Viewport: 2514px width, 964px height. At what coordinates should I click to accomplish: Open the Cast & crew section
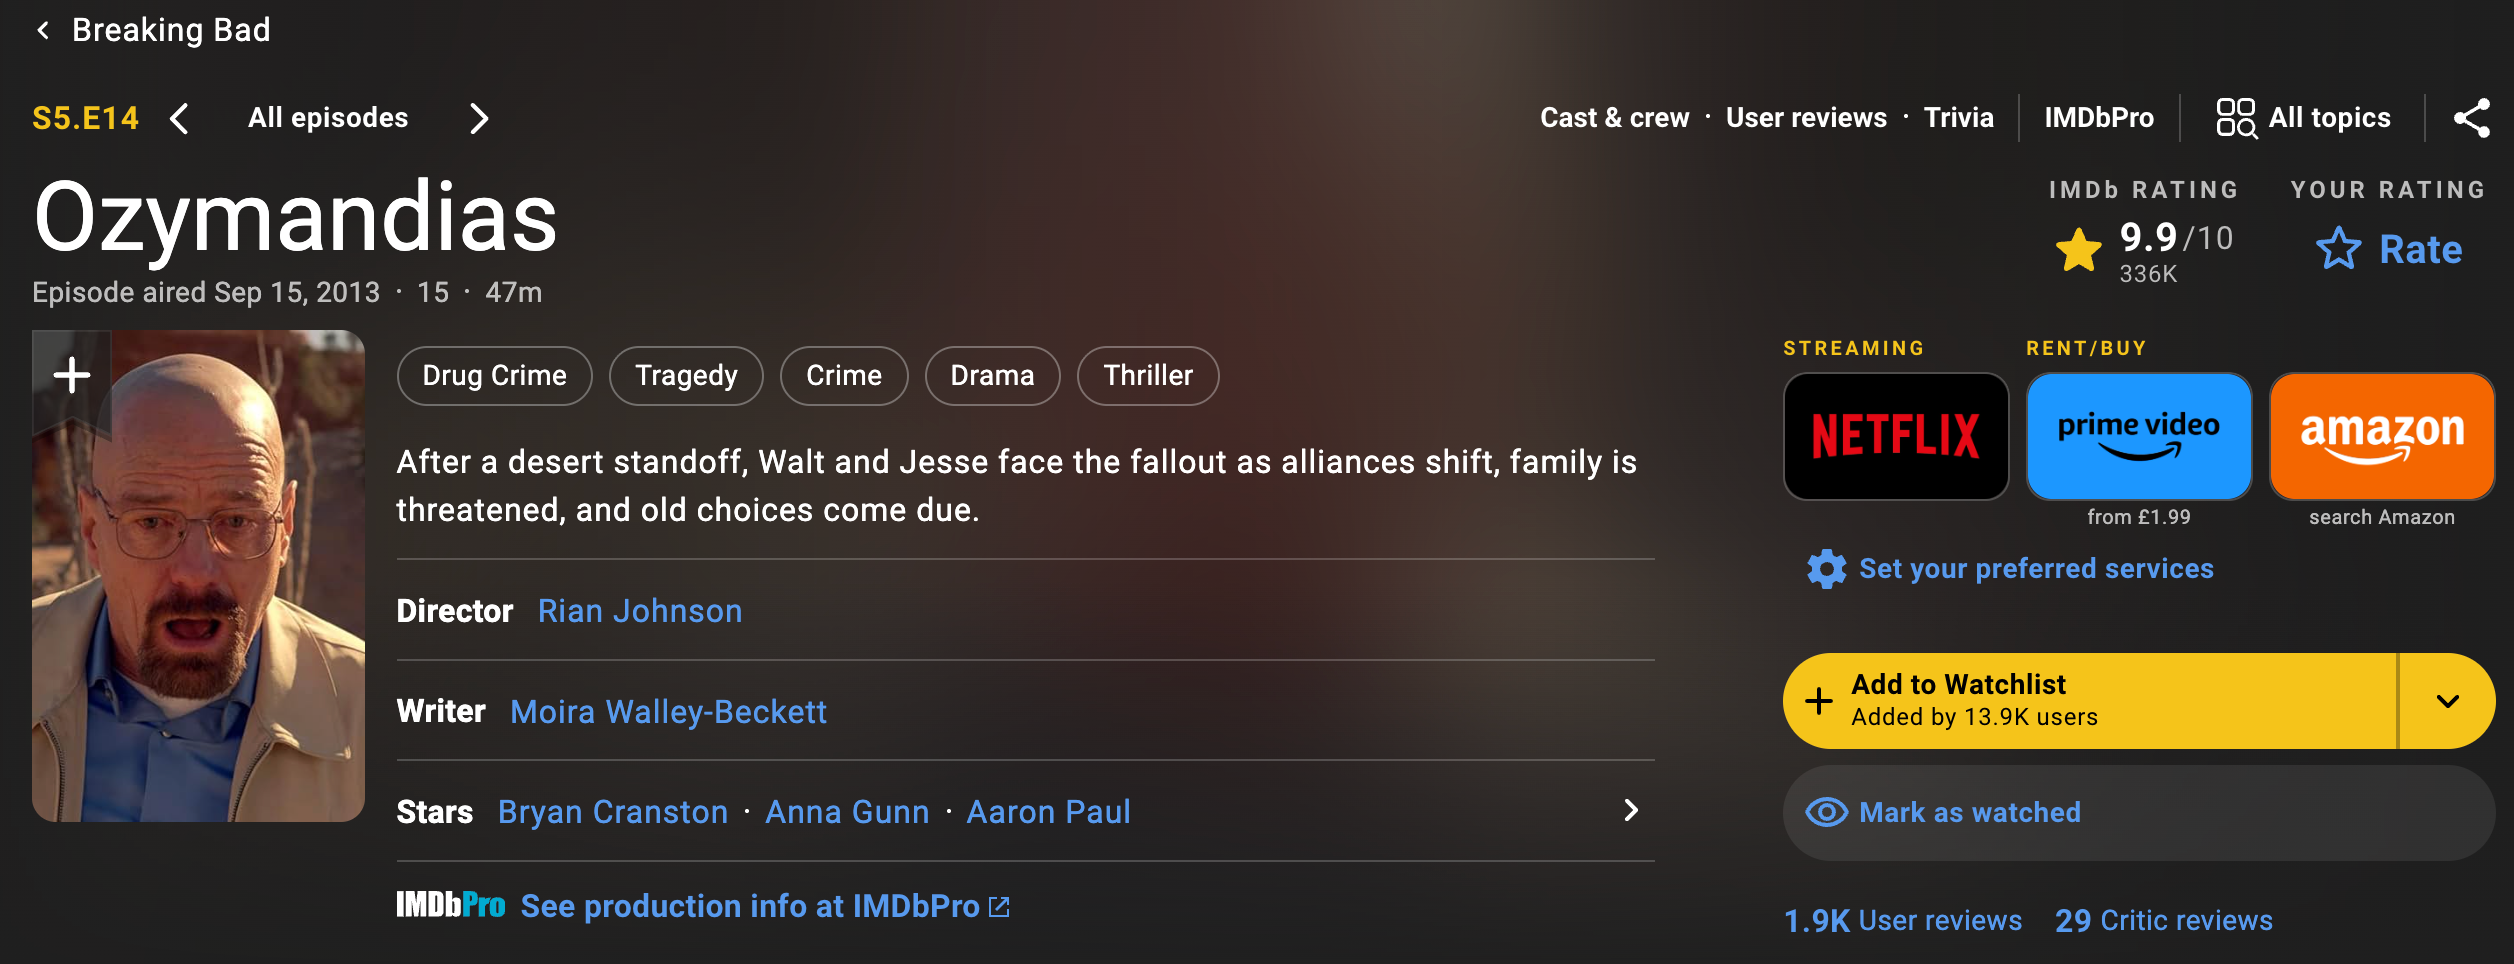[1614, 118]
